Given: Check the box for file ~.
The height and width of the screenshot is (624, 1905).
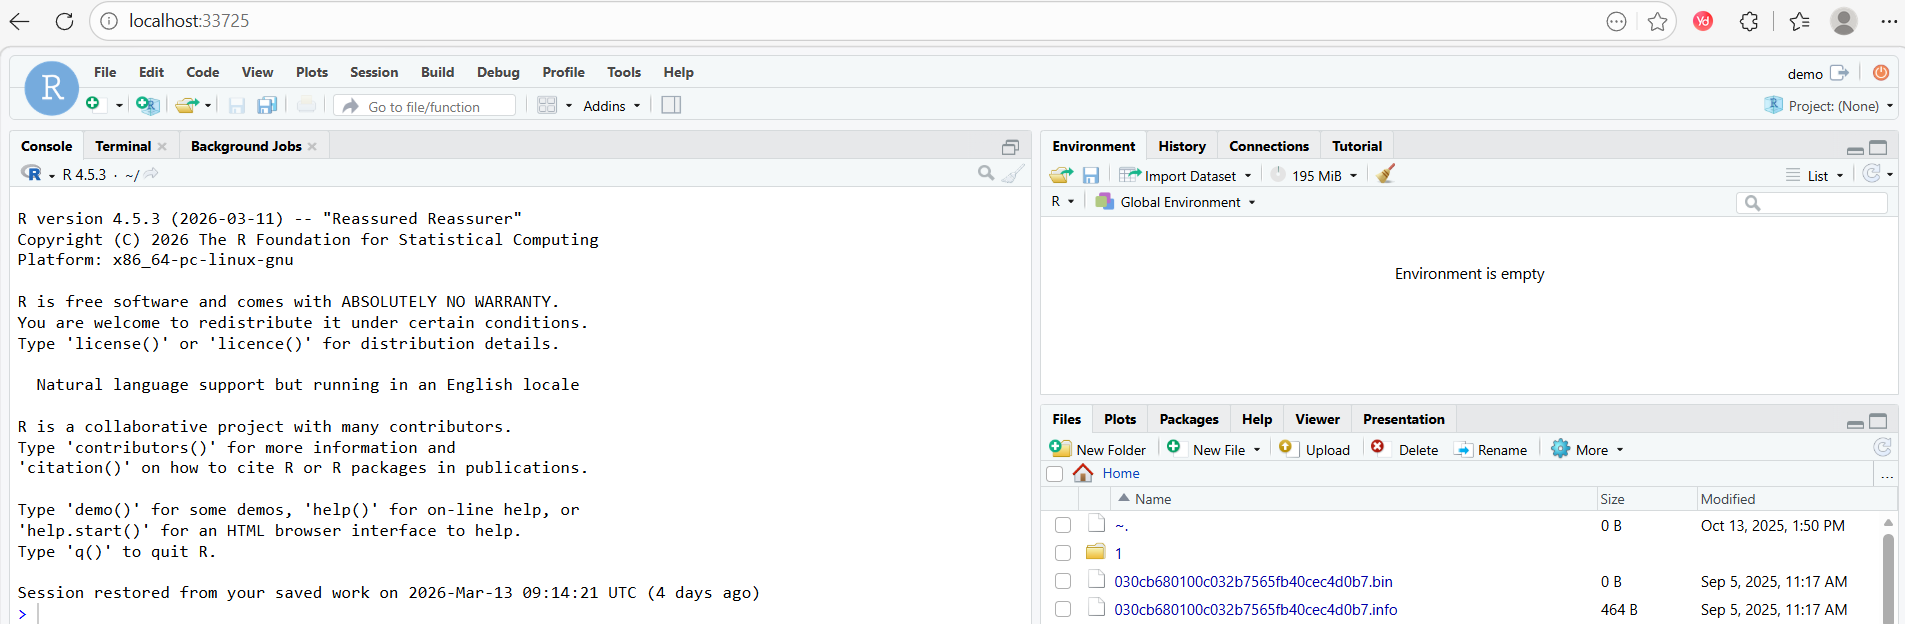Looking at the screenshot, I should [1063, 525].
